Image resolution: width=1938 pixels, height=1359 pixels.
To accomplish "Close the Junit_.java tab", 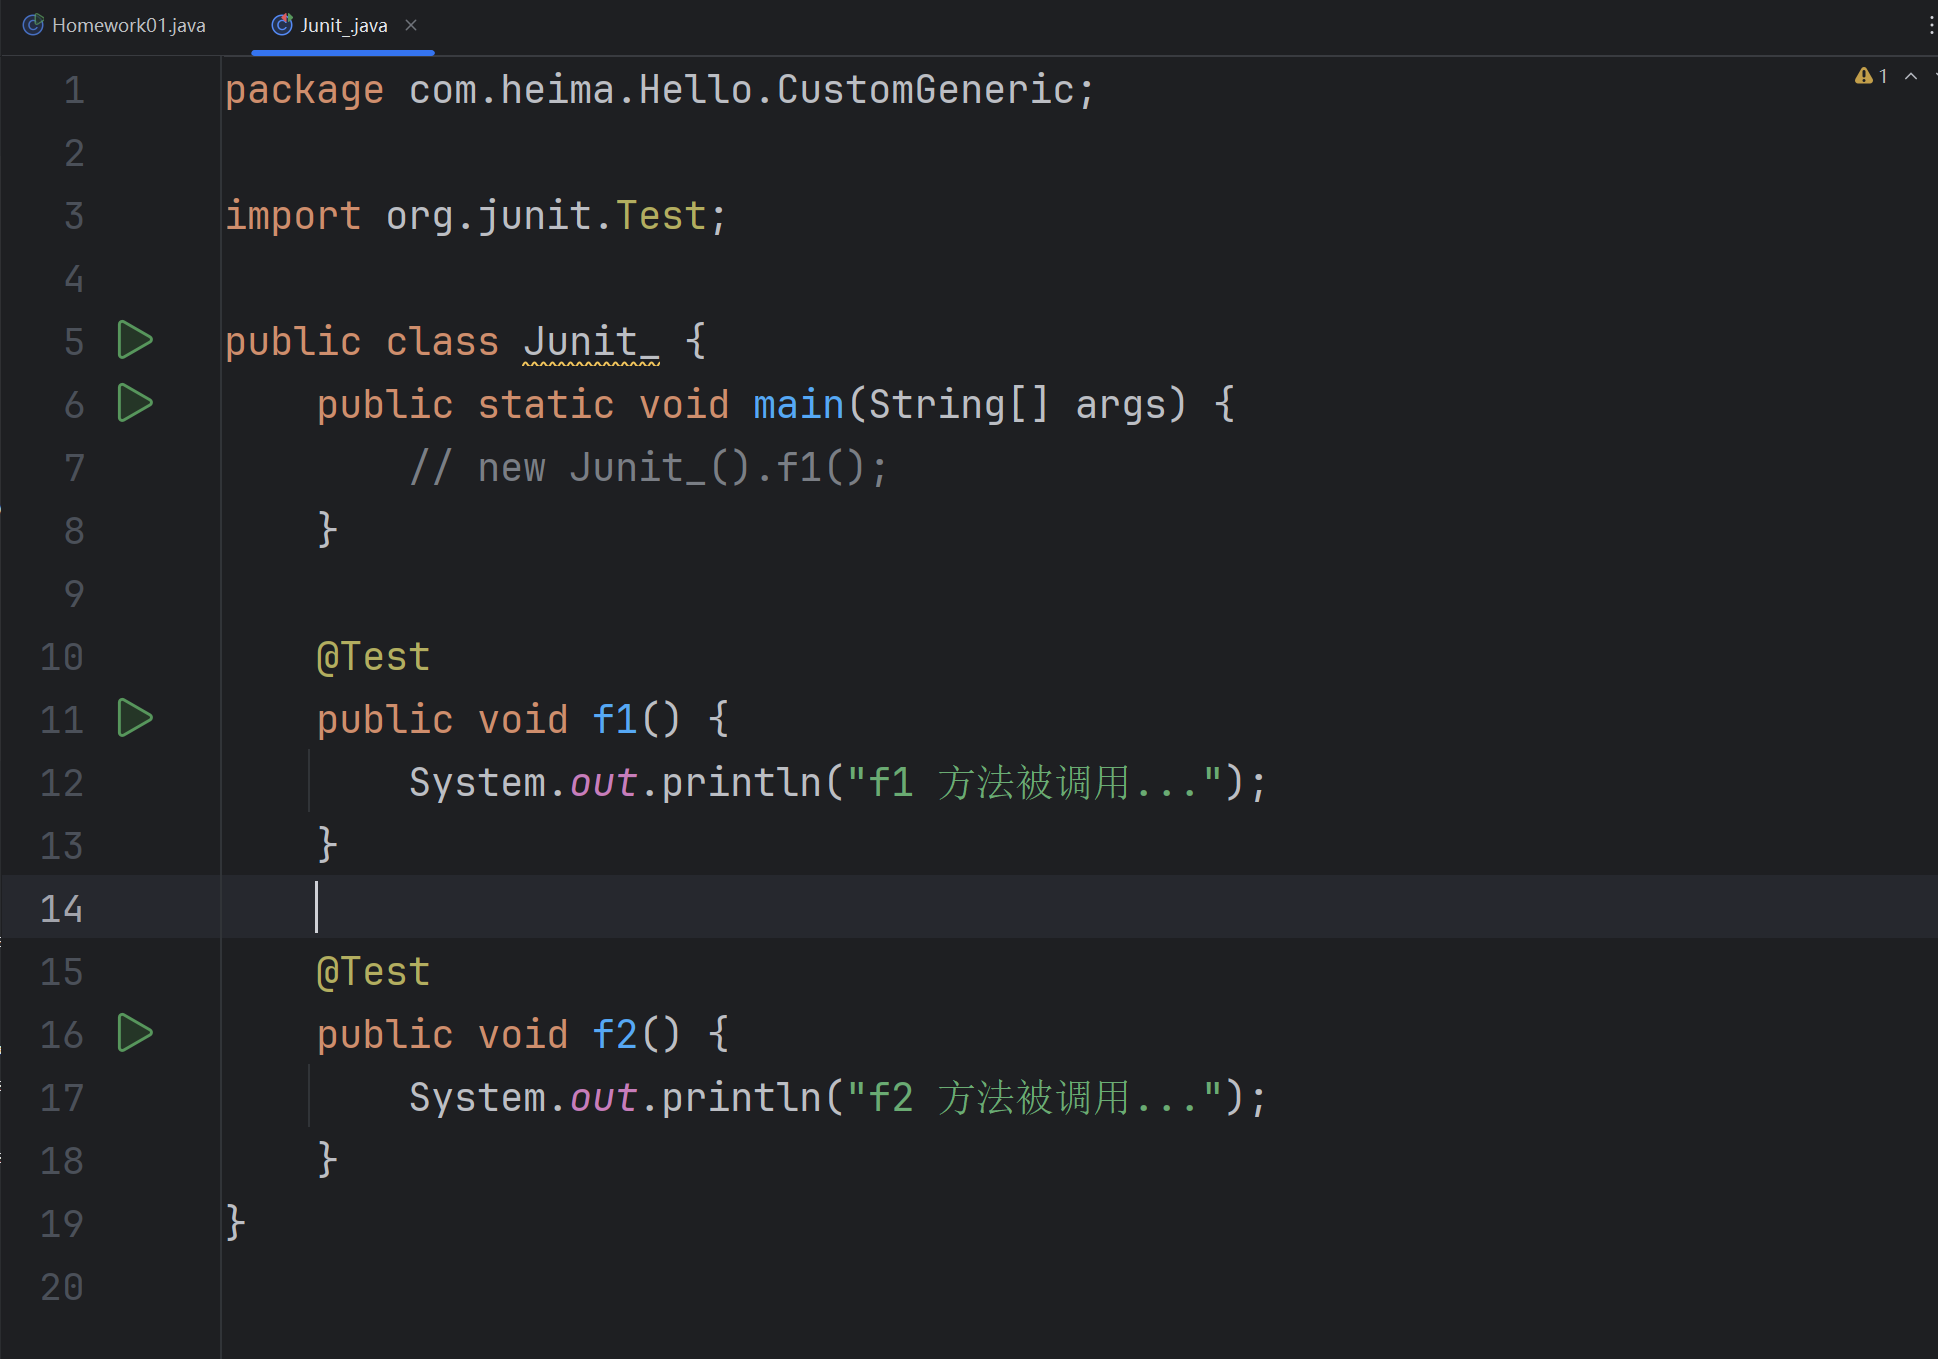I will point(411,25).
